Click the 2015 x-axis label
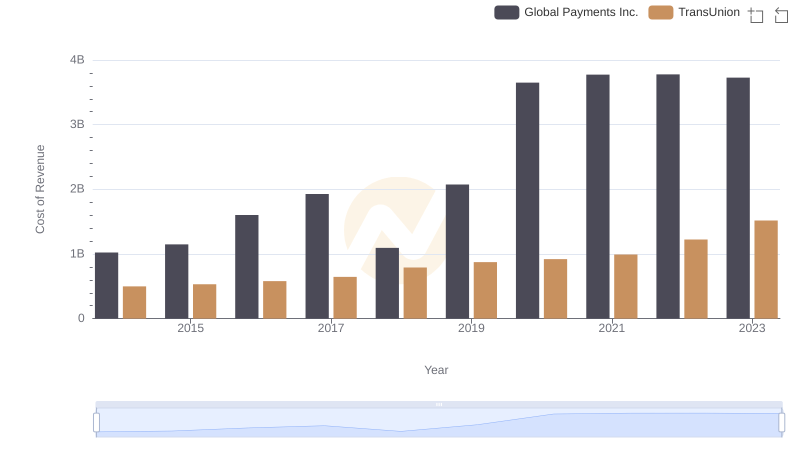 click(x=191, y=328)
